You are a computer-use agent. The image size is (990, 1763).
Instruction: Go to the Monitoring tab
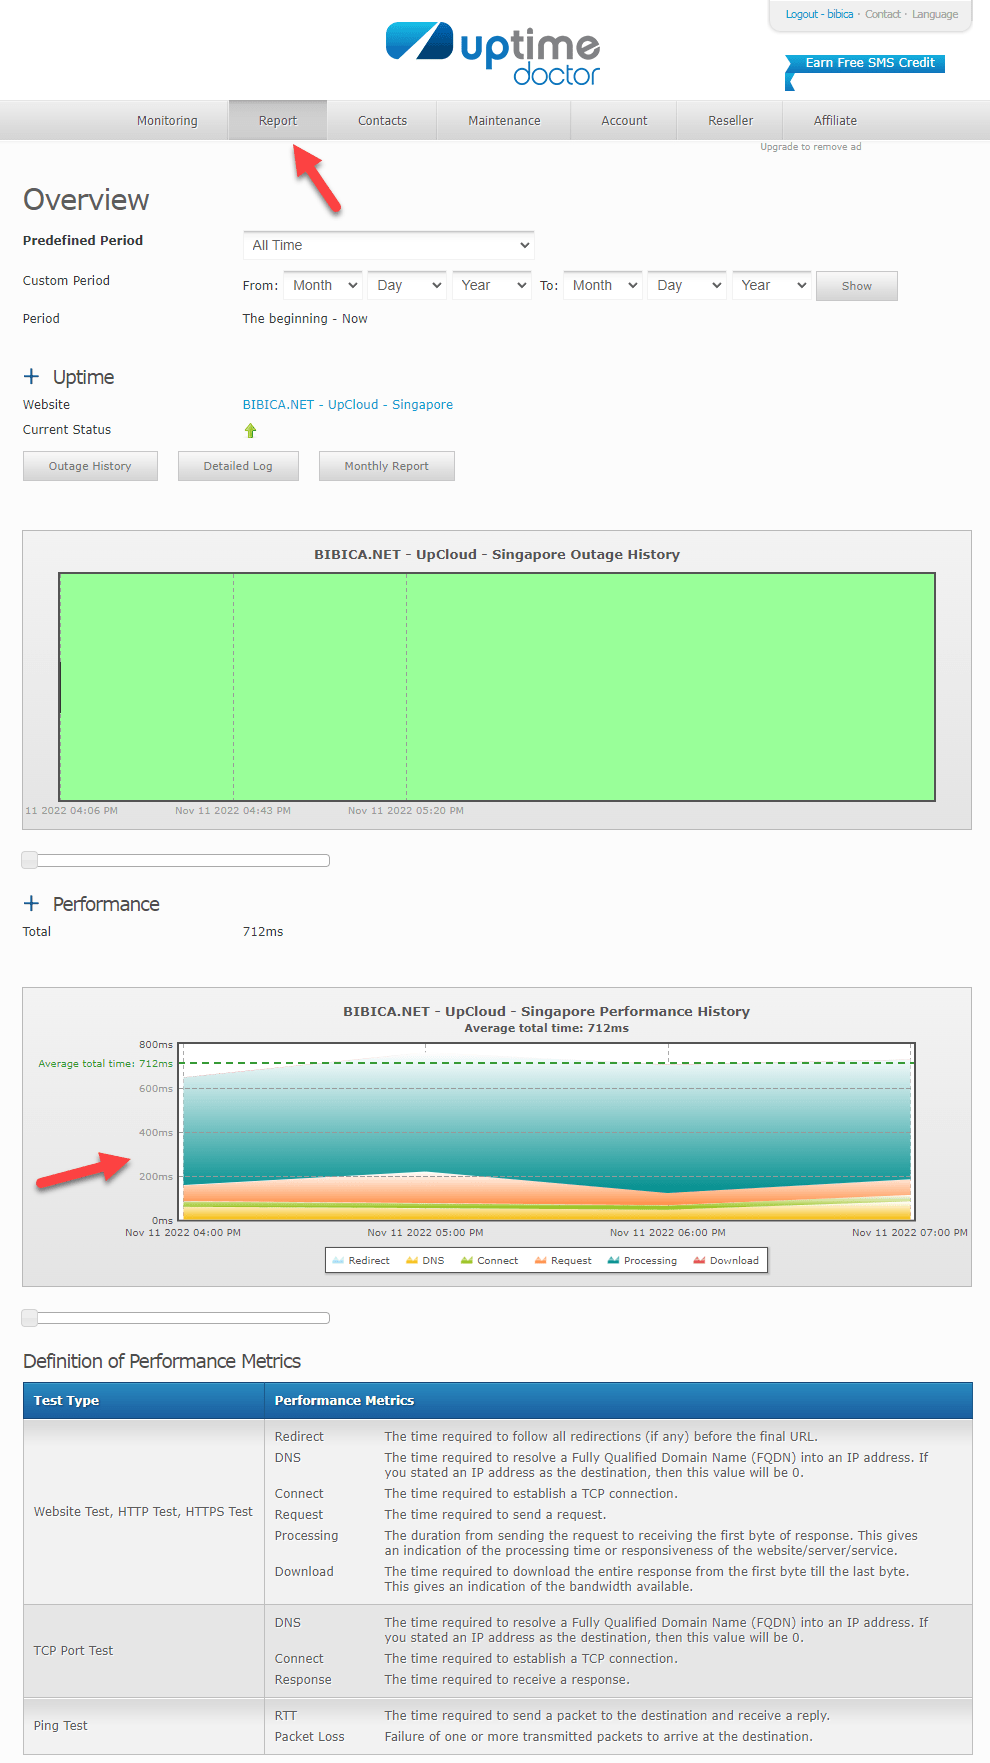pyautogui.click(x=167, y=120)
